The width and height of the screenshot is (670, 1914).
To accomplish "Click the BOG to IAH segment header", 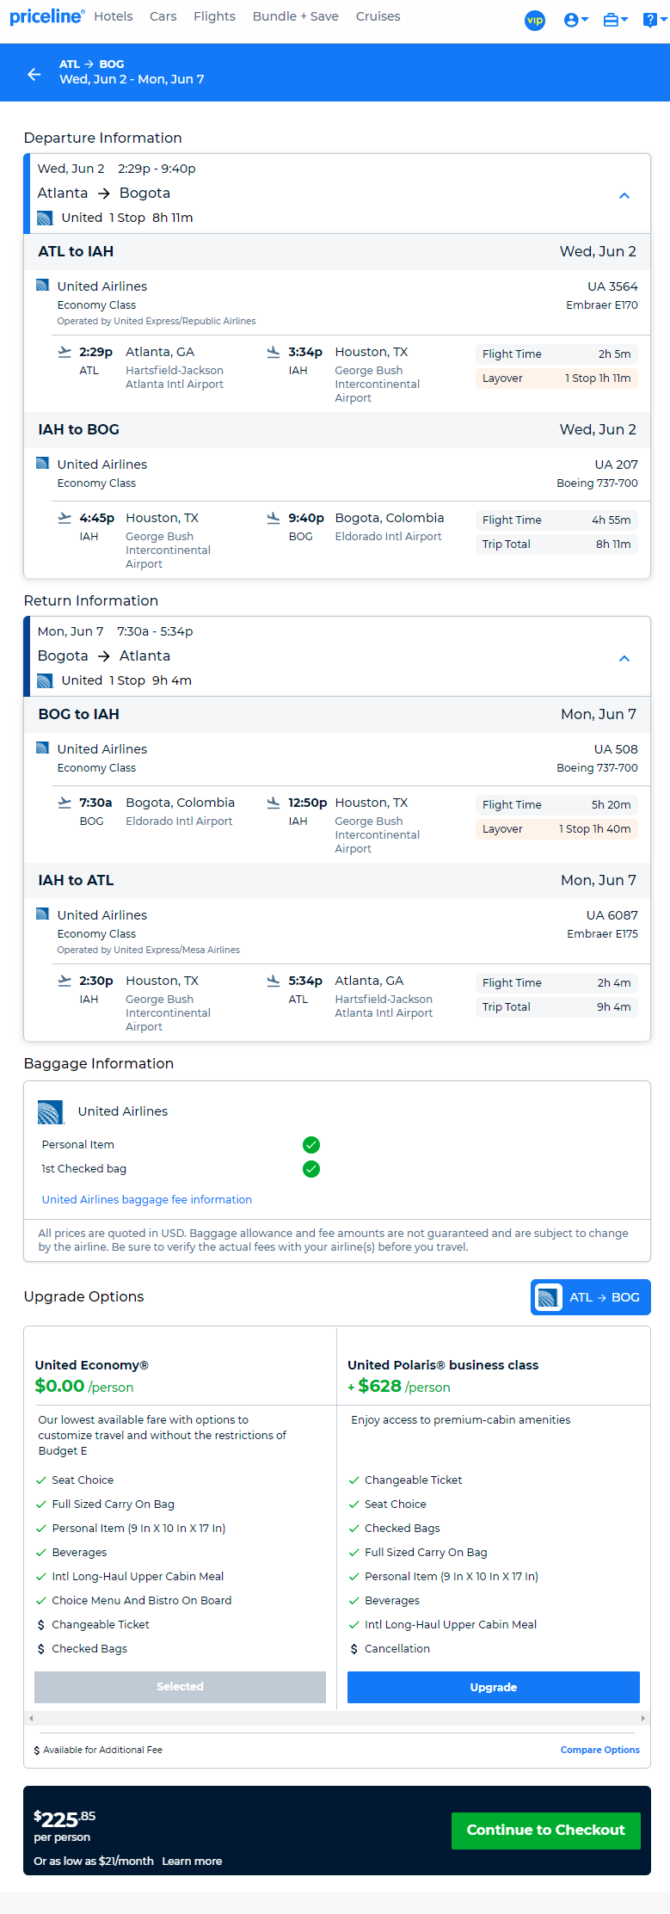I will pos(337,715).
